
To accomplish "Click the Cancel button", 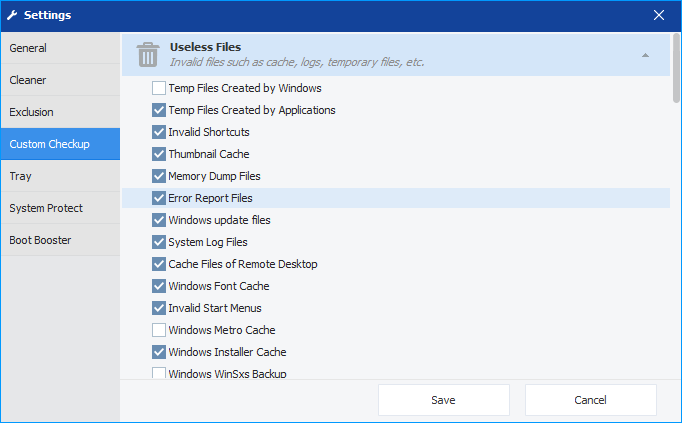I will pyautogui.click(x=591, y=400).
